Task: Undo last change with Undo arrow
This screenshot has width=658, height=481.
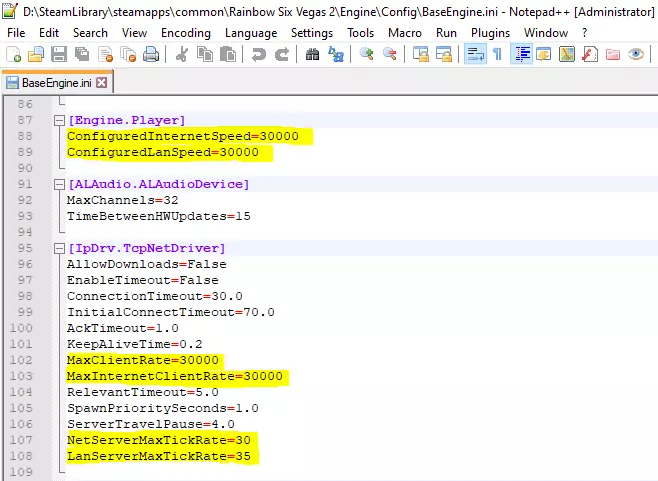Action: 258,54
